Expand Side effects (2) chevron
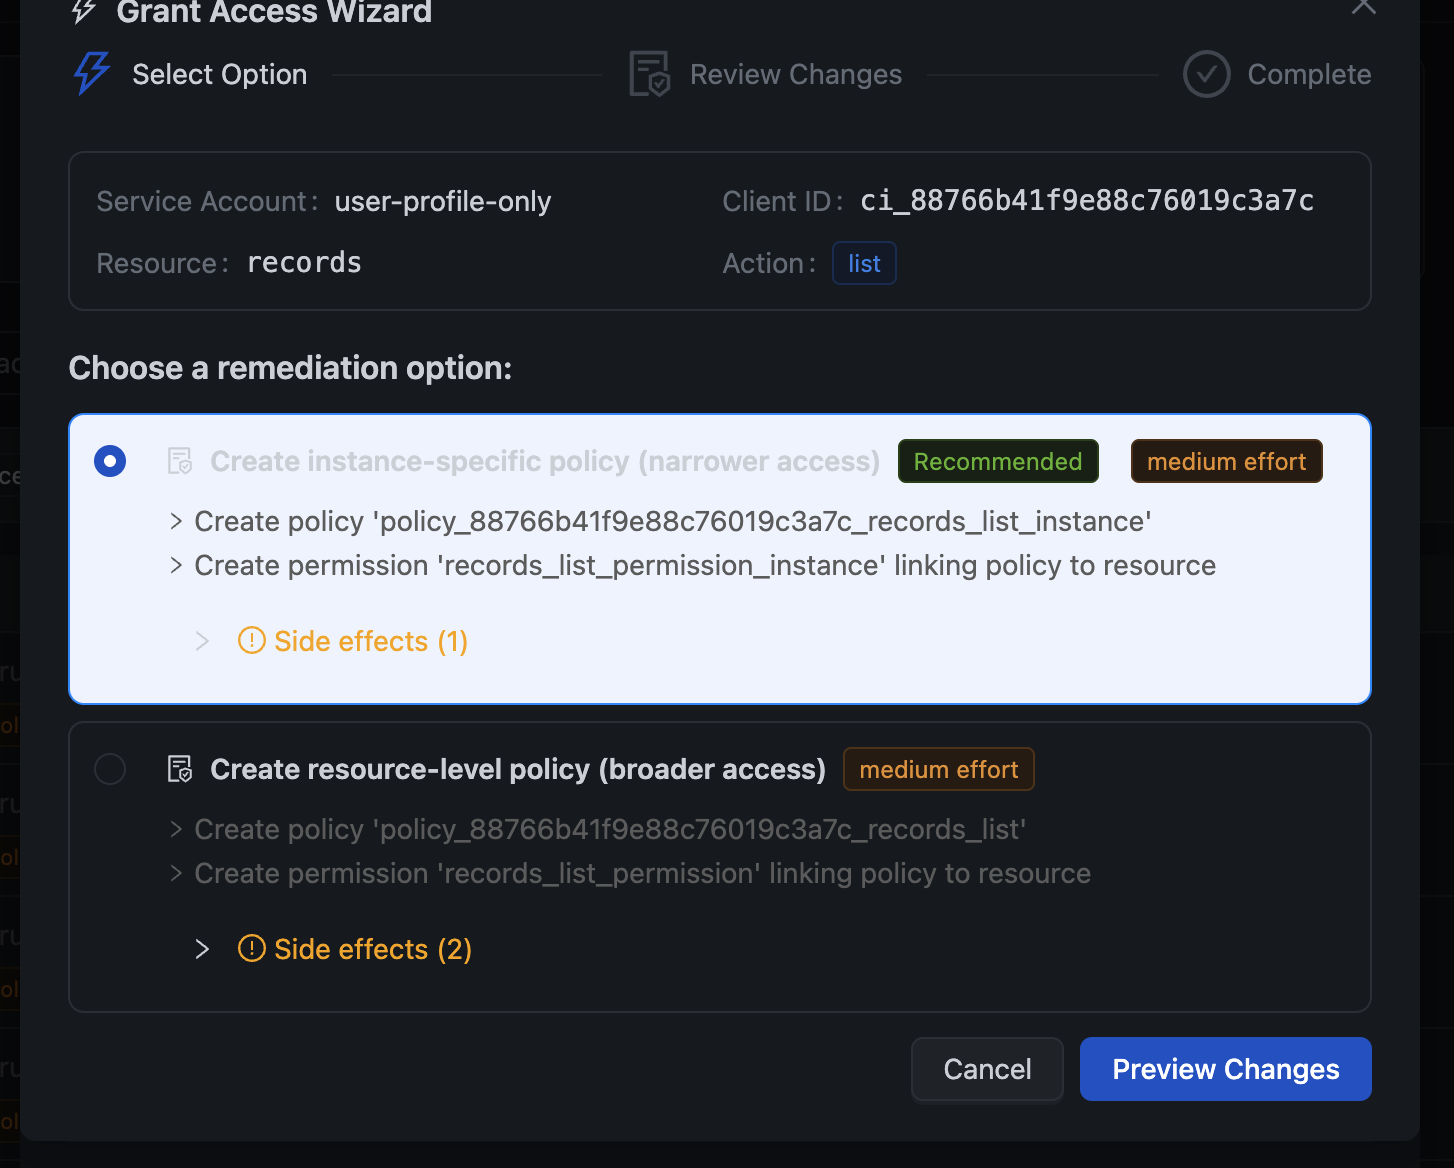Viewport: 1454px width, 1168px height. click(202, 949)
